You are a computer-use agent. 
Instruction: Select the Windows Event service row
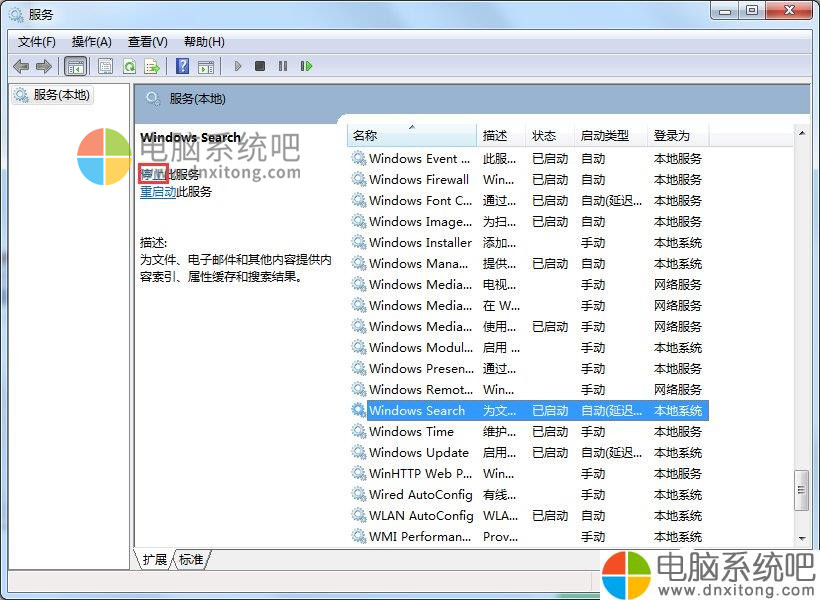pos(528,159)
